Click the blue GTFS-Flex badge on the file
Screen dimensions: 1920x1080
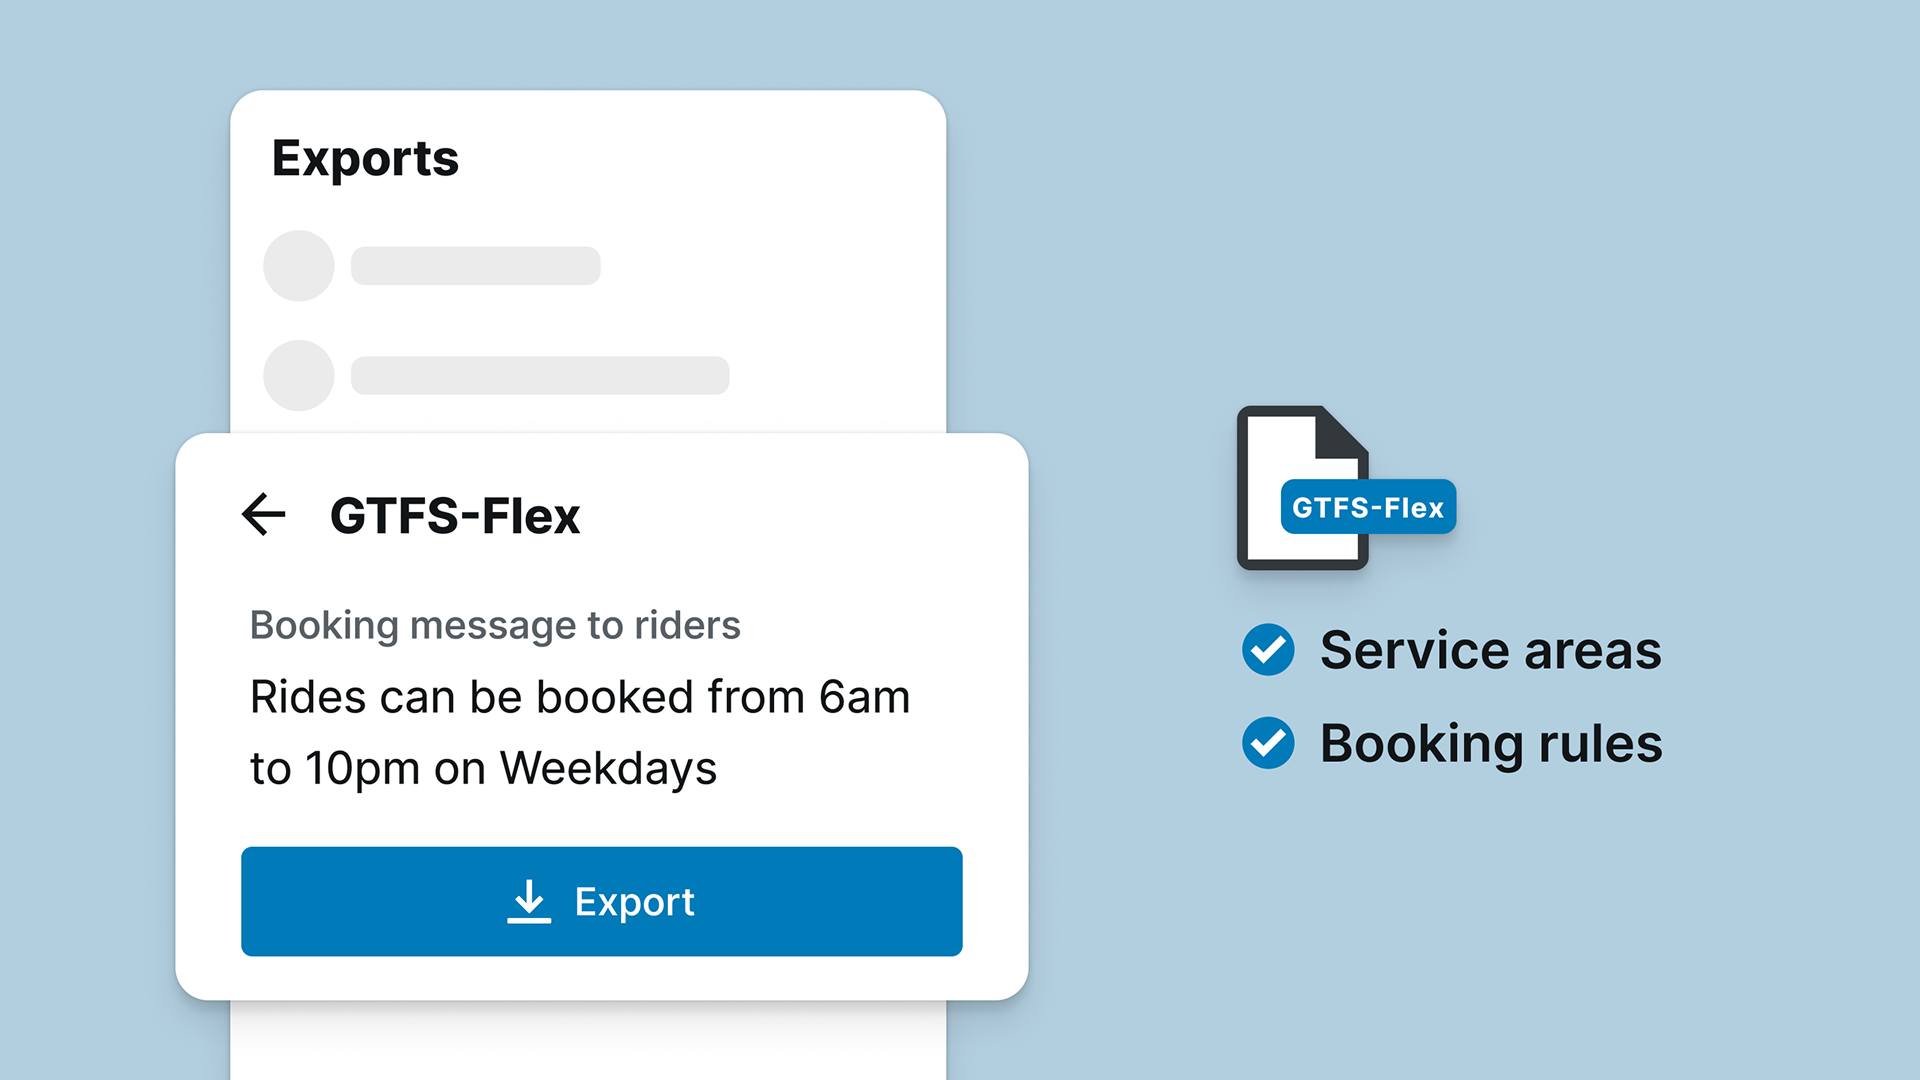(1368, 508)
